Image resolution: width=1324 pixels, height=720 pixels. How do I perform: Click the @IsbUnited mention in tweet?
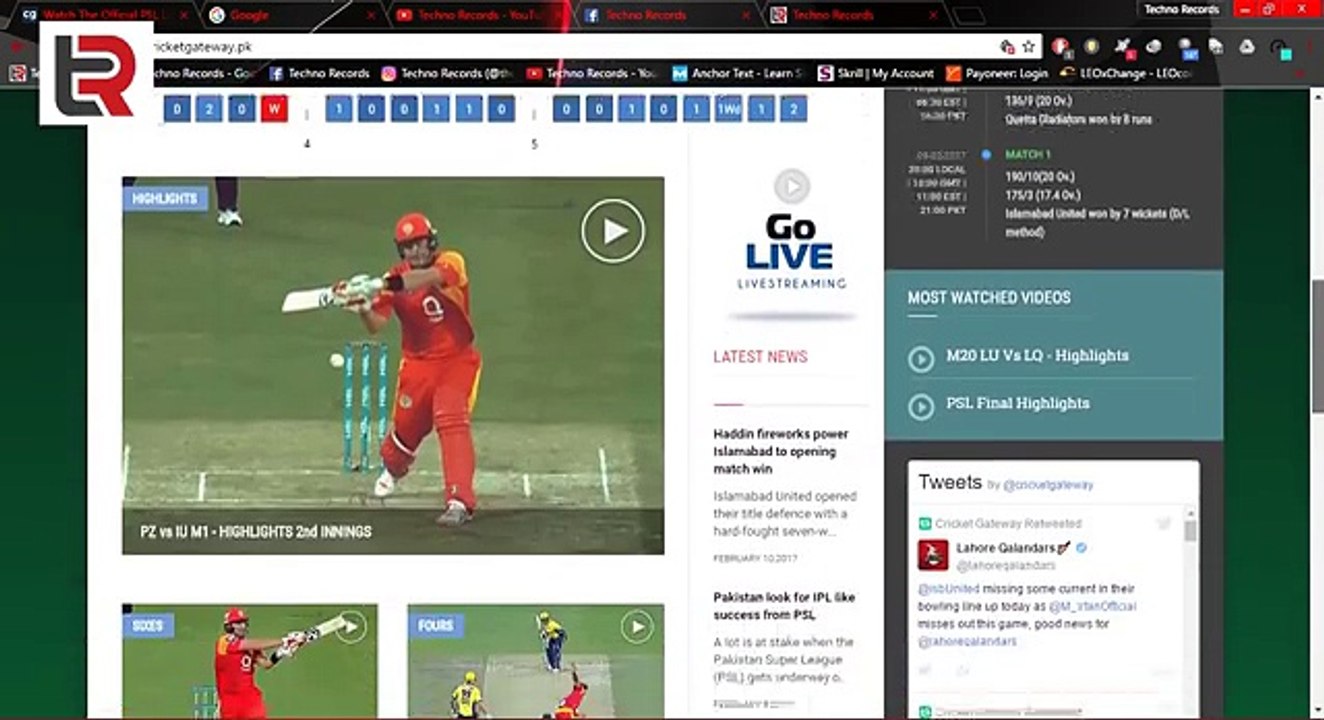(x=950, y=589)
